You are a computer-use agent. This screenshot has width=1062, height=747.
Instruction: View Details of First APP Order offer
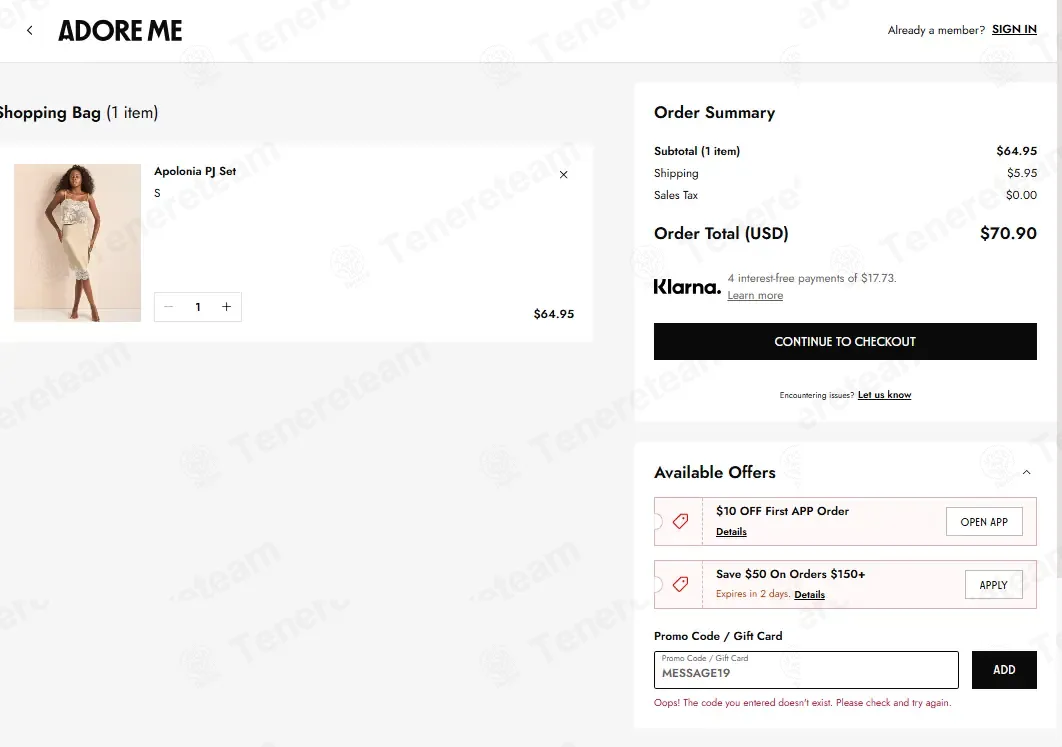pyautogui.click(x=731, y=532)
